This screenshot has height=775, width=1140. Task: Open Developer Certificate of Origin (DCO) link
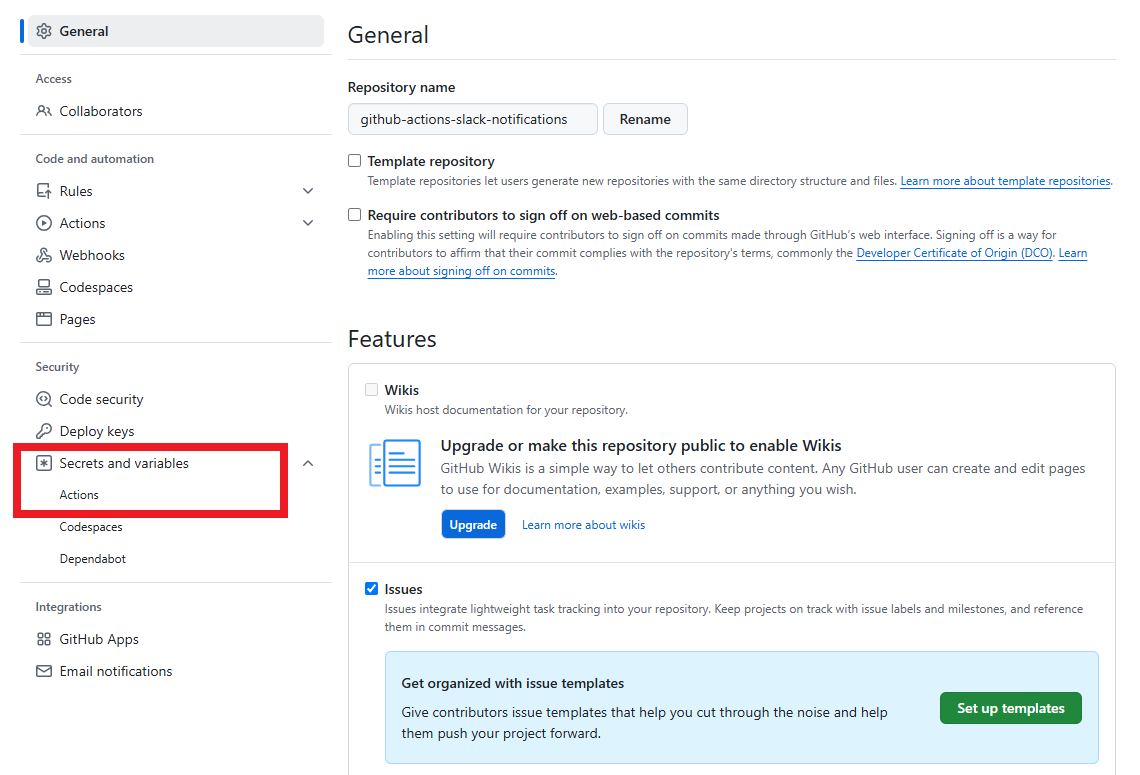(955, 253)
